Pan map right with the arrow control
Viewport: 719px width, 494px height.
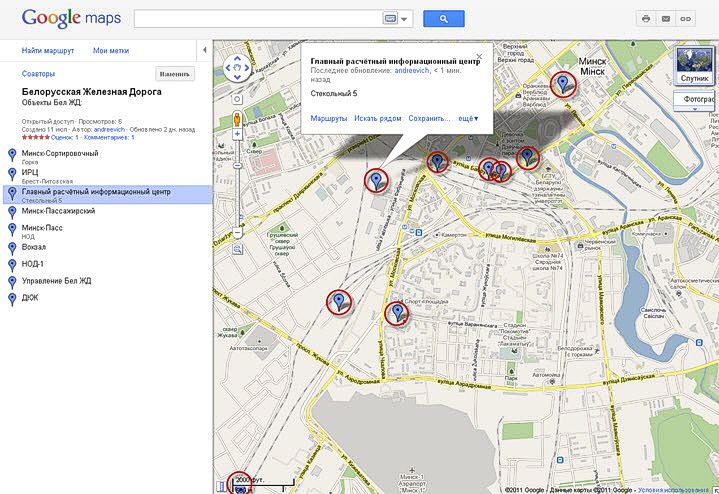point(247,68)
